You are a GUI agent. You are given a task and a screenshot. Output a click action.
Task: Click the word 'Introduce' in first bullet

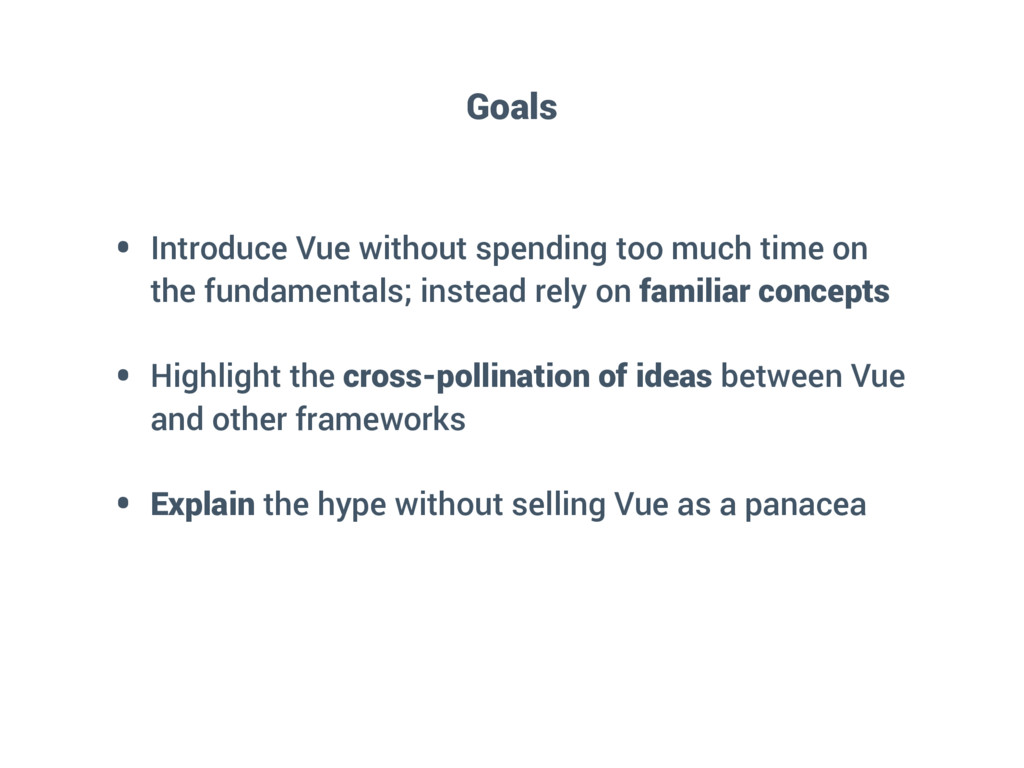[215, 248]
